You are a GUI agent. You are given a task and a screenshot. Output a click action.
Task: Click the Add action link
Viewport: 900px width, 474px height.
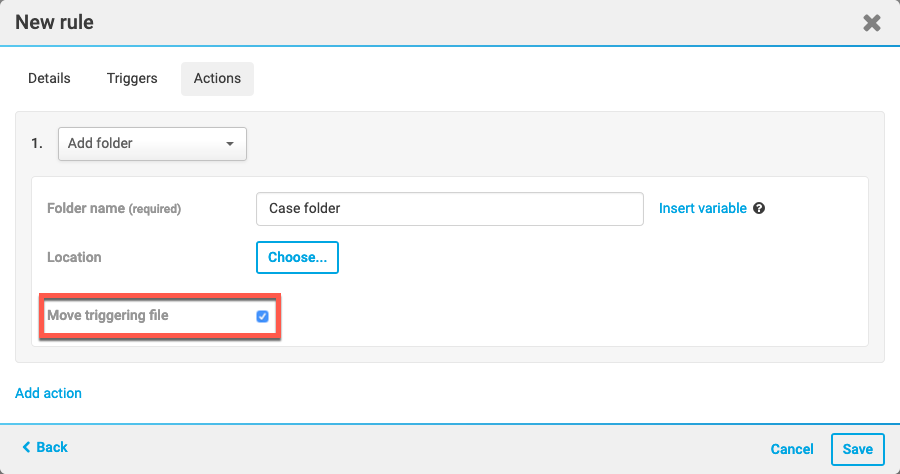pyautogui.click(x=48, y=393)
